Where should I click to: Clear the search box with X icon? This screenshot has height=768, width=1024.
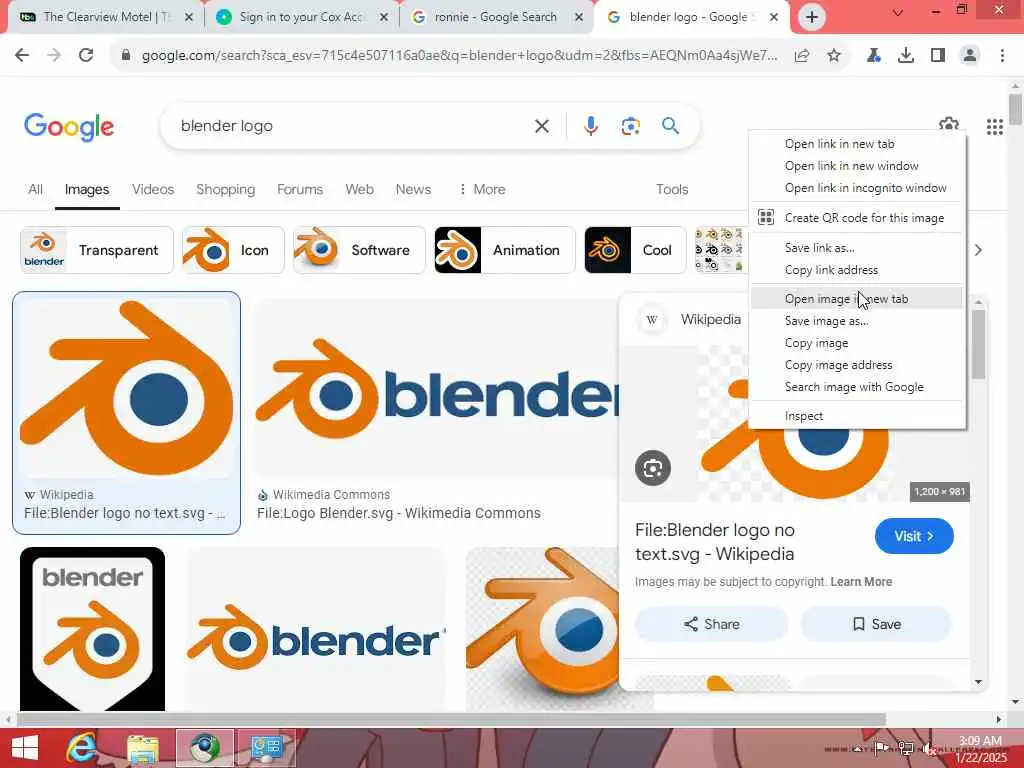542,126
